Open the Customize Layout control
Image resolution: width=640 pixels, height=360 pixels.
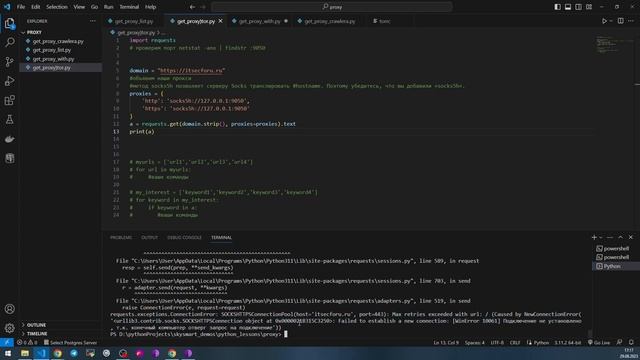[x=589, y=7]
